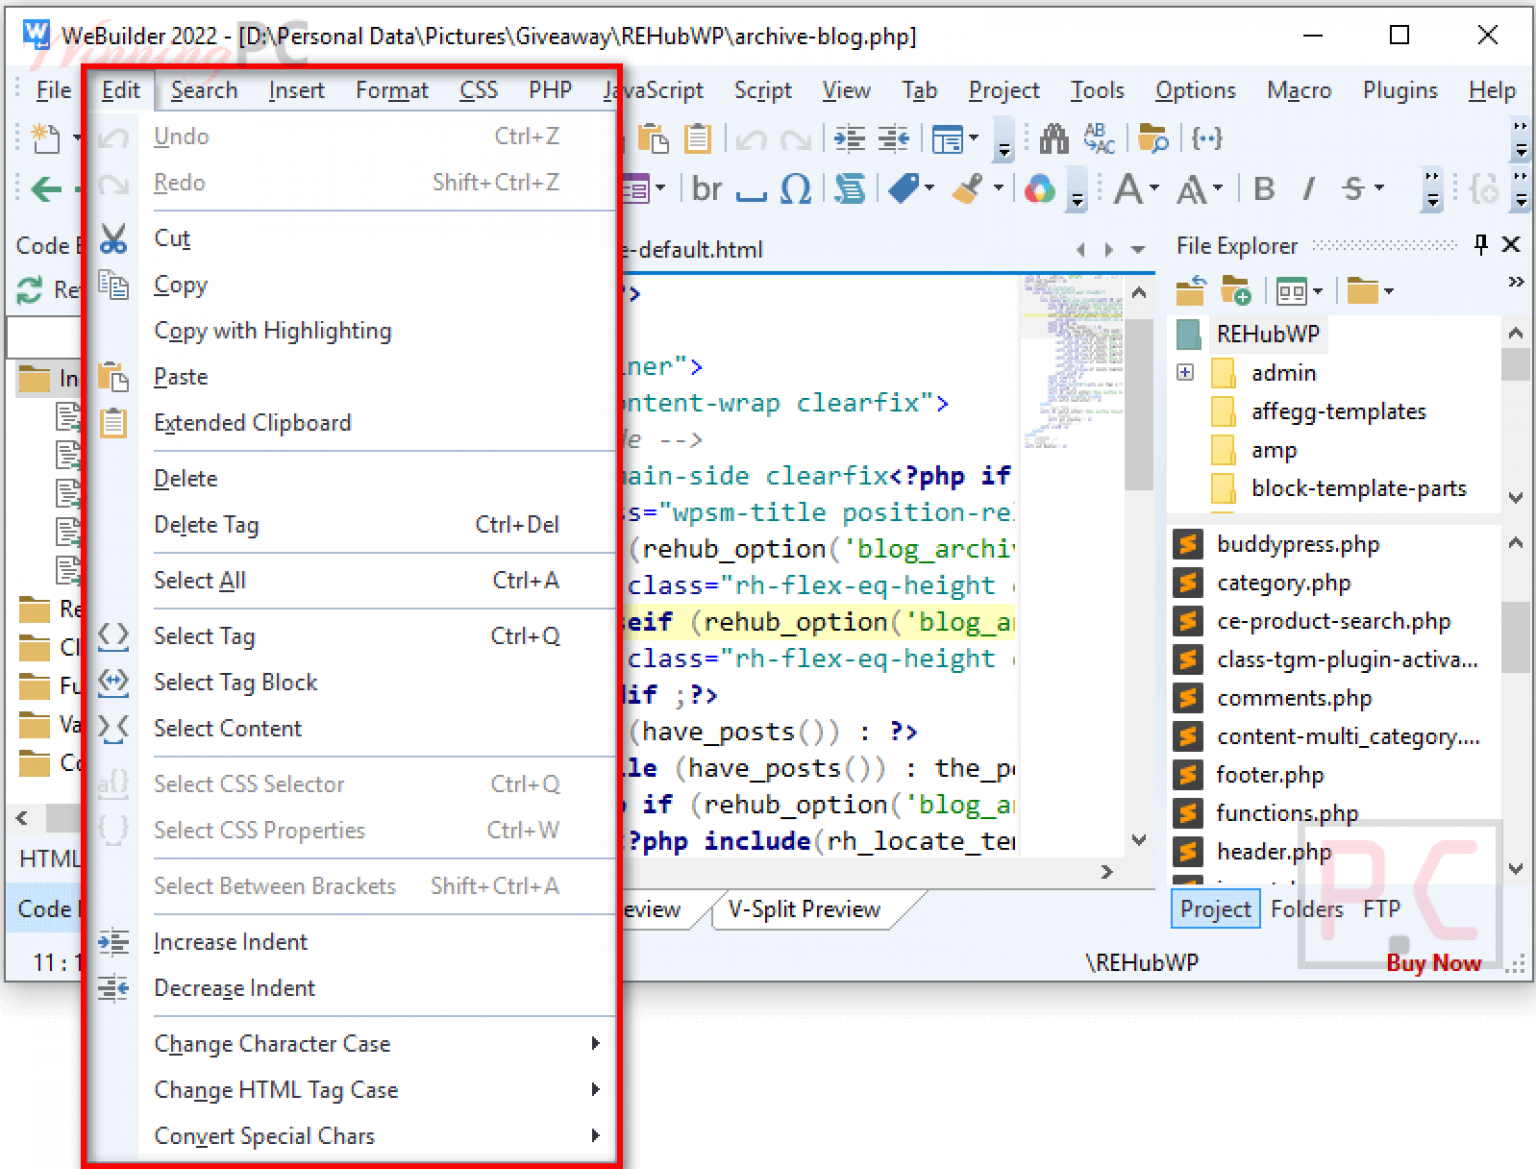Click the Increase Indent toolbar icon
This screenshot has width=1536, height=1169.
click(850, 138)
